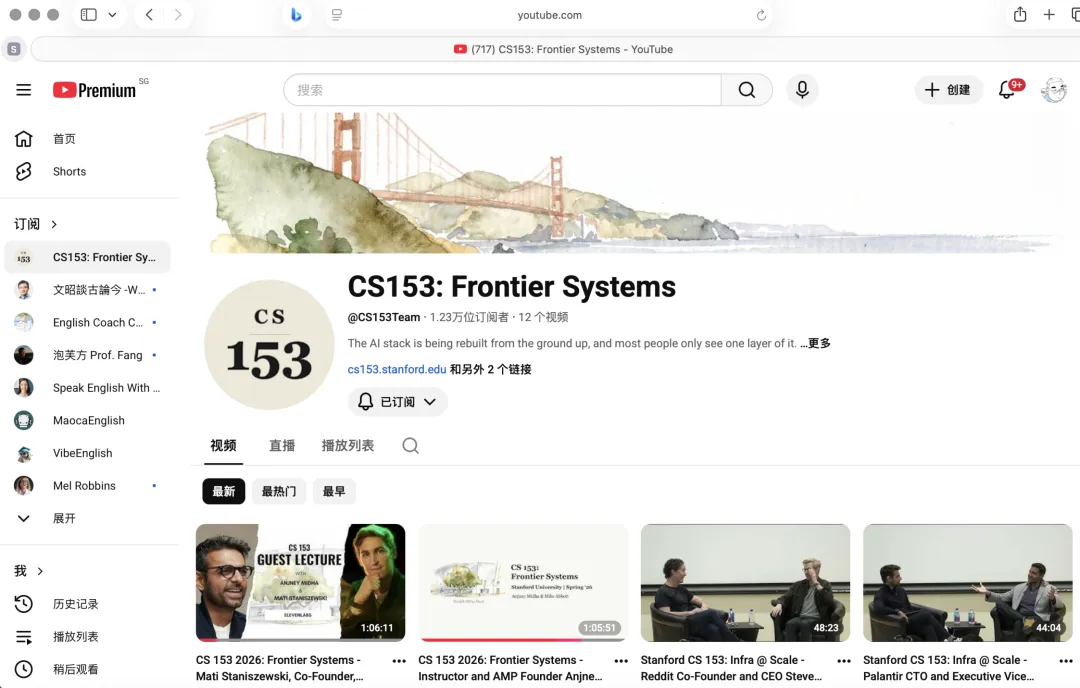
Task: Click the search magnifier button
Action: [747, 90]
